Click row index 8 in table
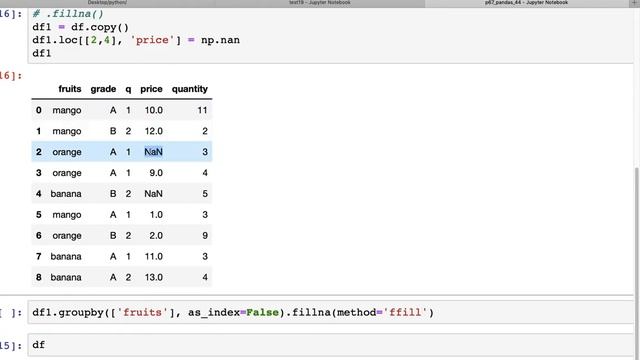This screenshot has height=360, width=640. point(39,277)
